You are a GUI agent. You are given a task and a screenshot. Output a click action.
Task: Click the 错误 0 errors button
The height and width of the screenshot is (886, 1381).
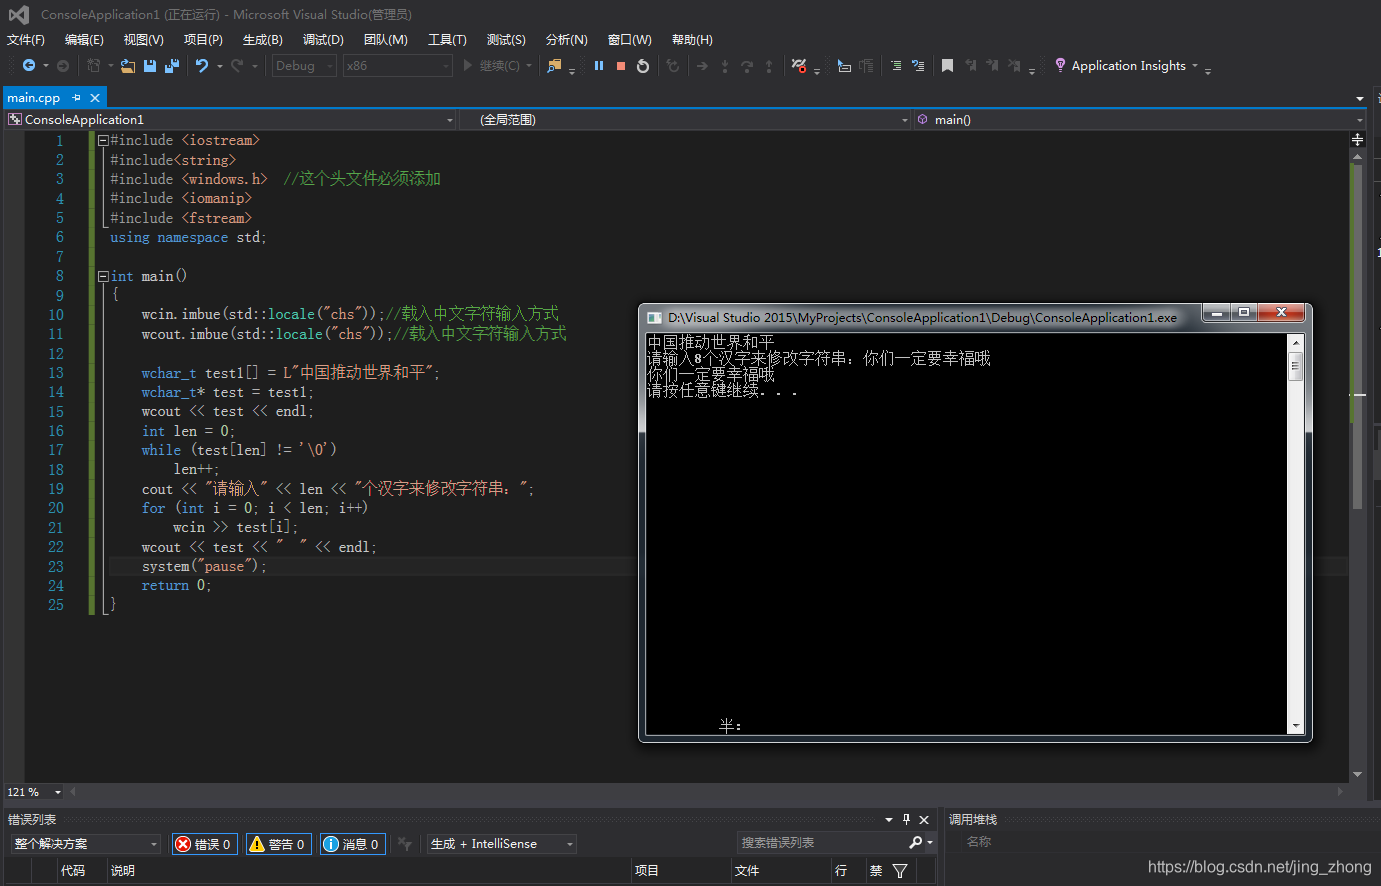pos(204,843)
